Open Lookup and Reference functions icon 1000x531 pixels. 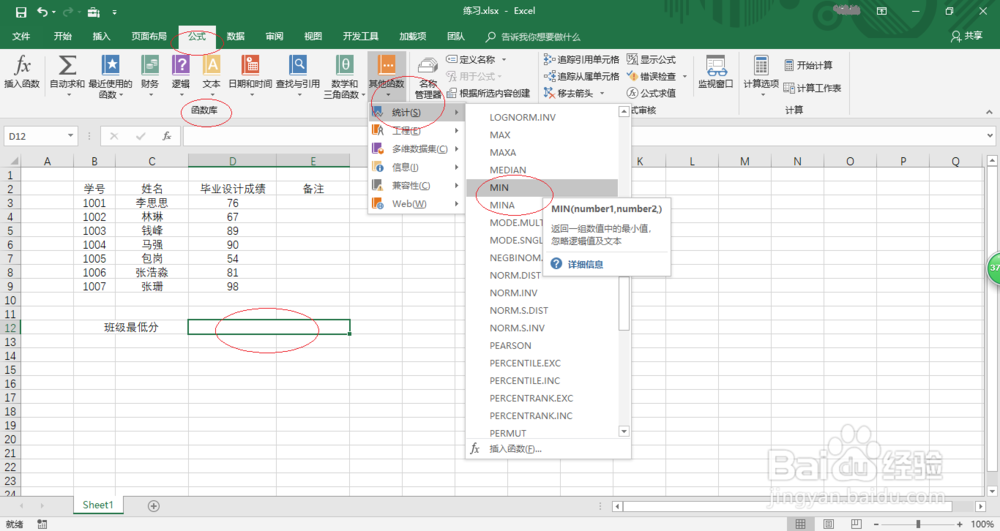click(x=298, y=66)
